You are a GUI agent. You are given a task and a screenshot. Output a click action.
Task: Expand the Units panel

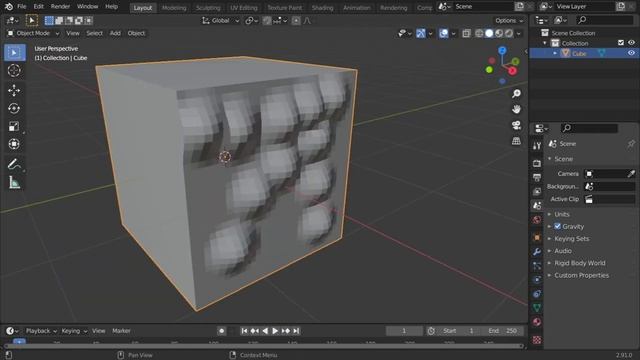pyautogui.click(x=562, y=214)
